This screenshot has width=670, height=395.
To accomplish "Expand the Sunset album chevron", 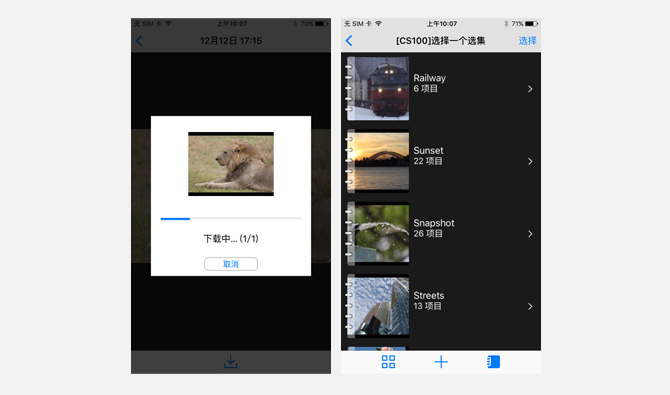I will point(530,161).
